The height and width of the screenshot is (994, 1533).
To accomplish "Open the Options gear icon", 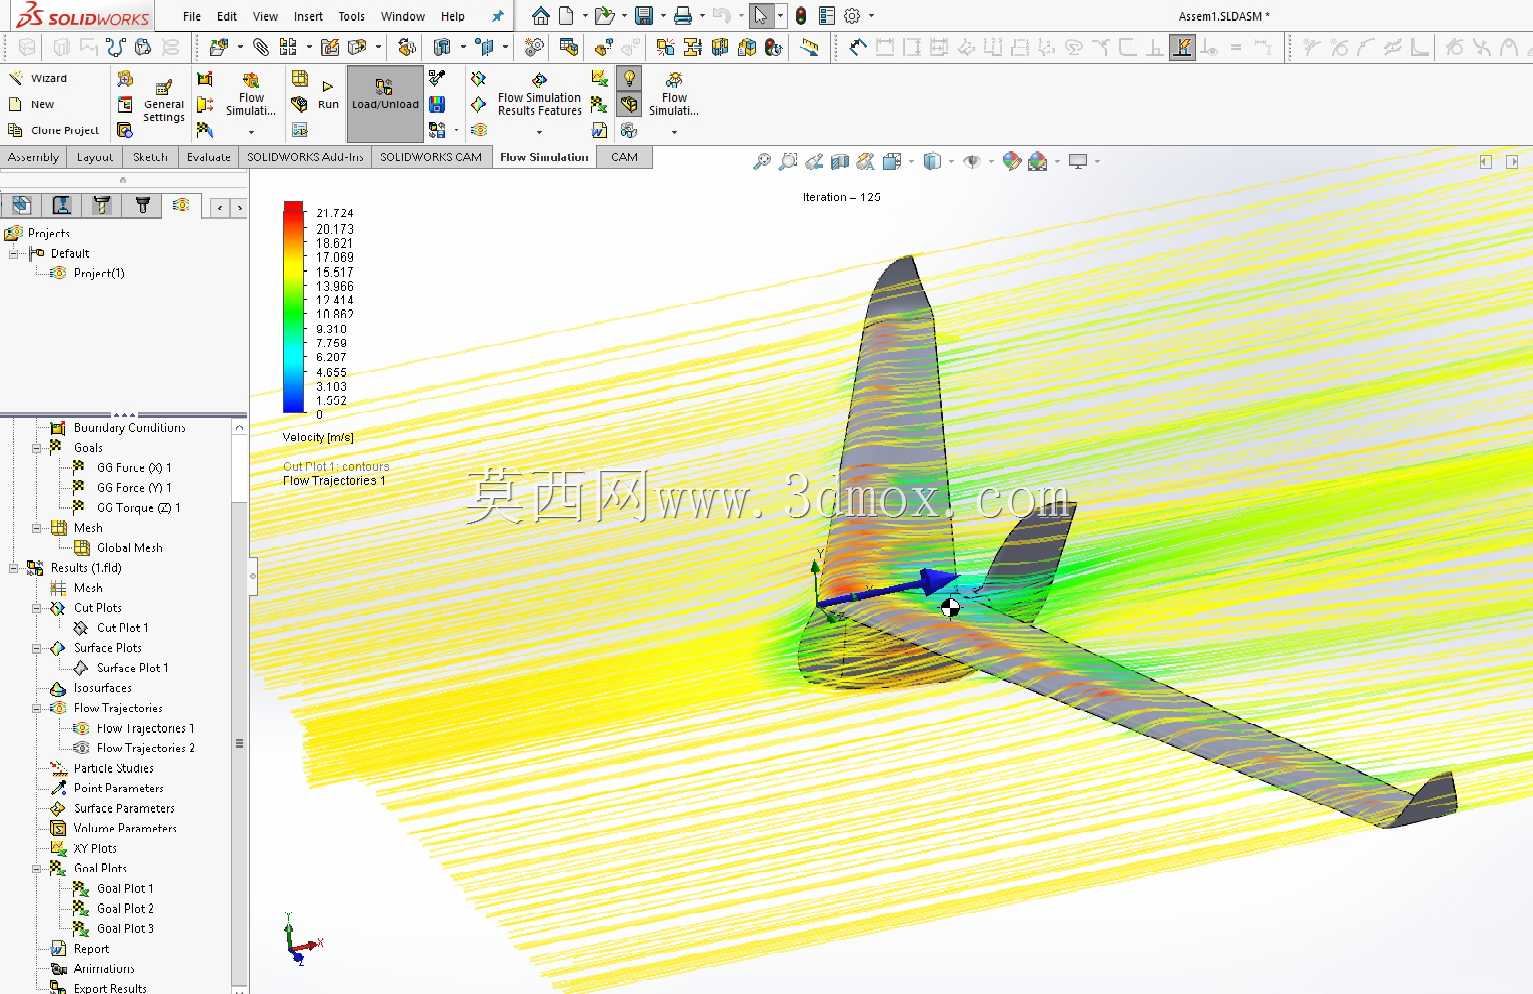I will pyautogui.click(x=852, y=16).
